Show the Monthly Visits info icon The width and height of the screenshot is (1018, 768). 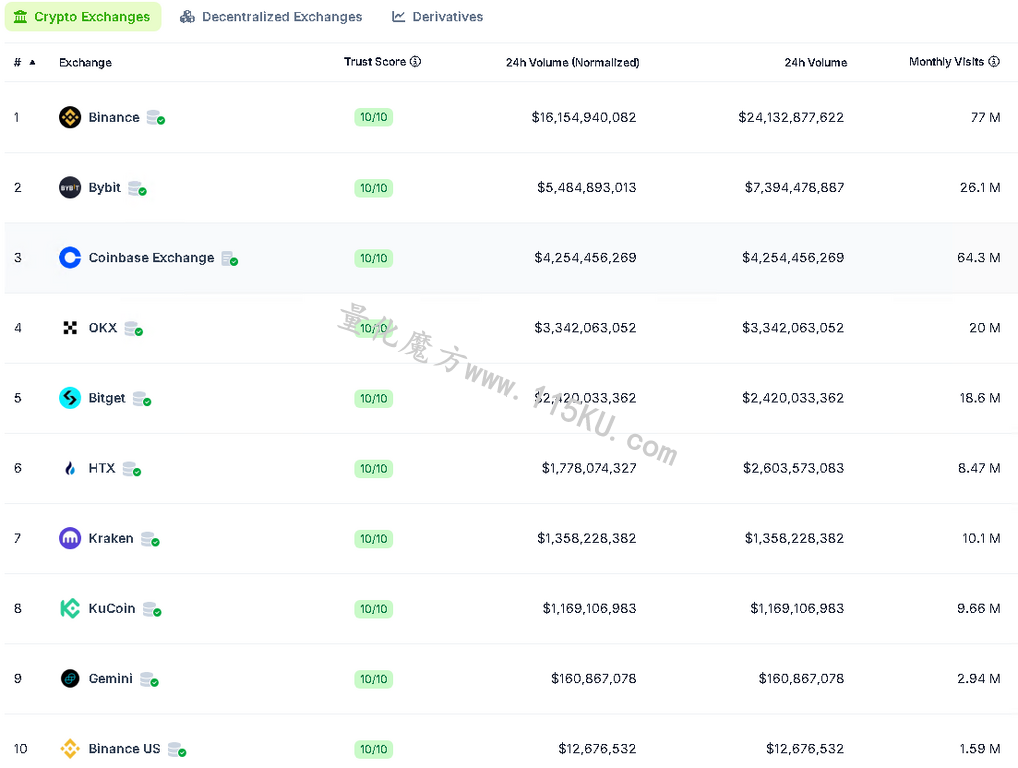tap(994, 62)
